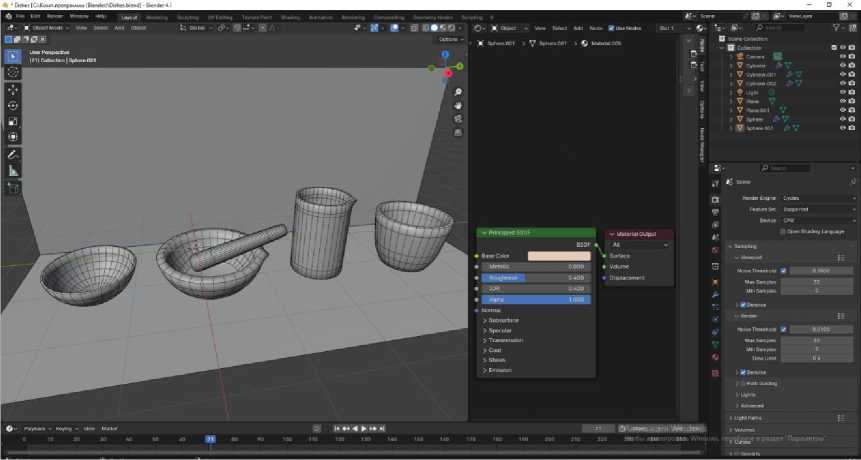Select Sphere.001 in the outliner
Screen dimensions: 861x460
point(759,128)
